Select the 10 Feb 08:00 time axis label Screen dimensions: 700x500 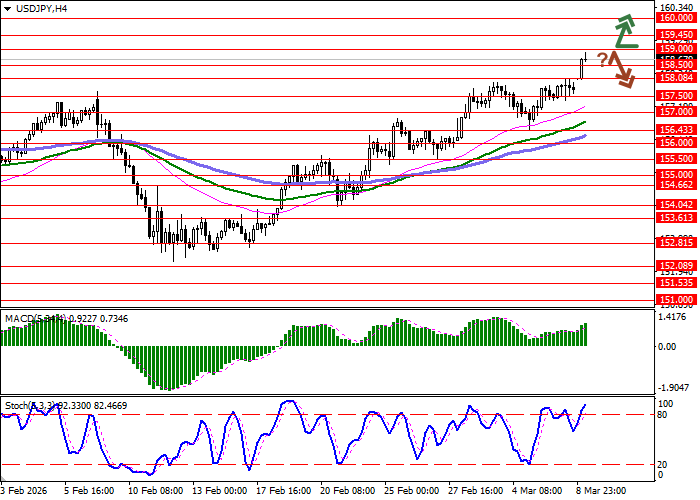[156, 491]
